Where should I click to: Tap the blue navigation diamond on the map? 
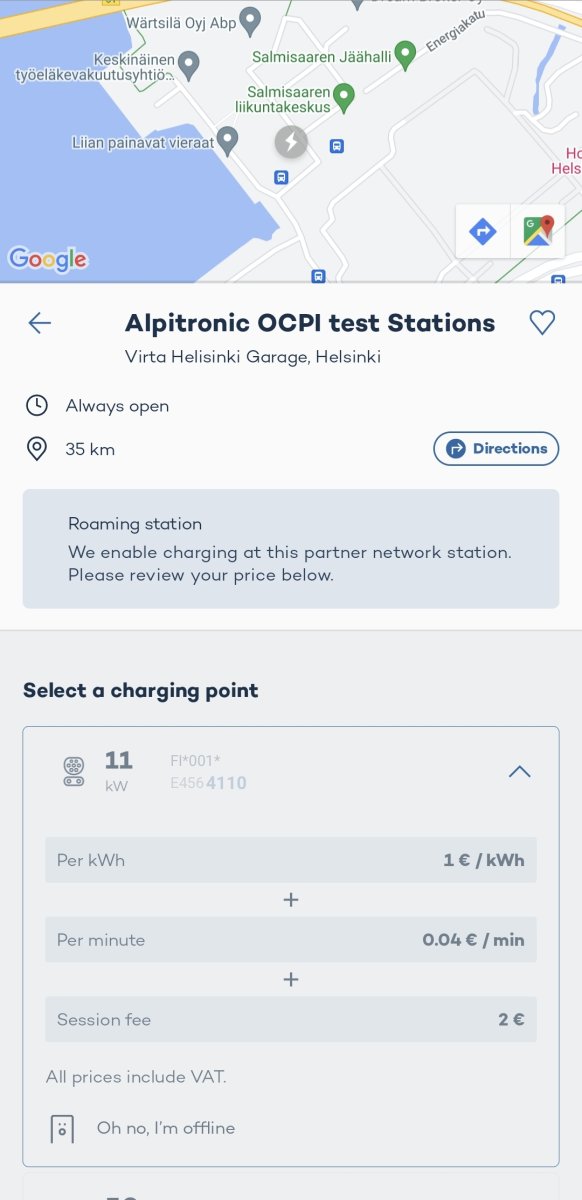point(483,231)
